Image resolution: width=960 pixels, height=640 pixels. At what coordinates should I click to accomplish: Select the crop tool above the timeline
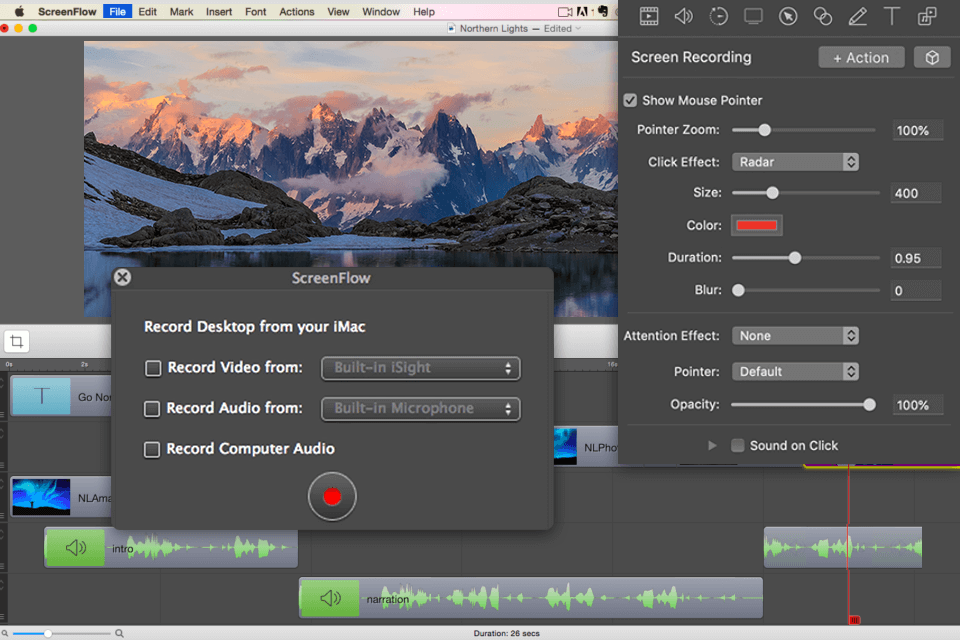click(x=16, y=341)
